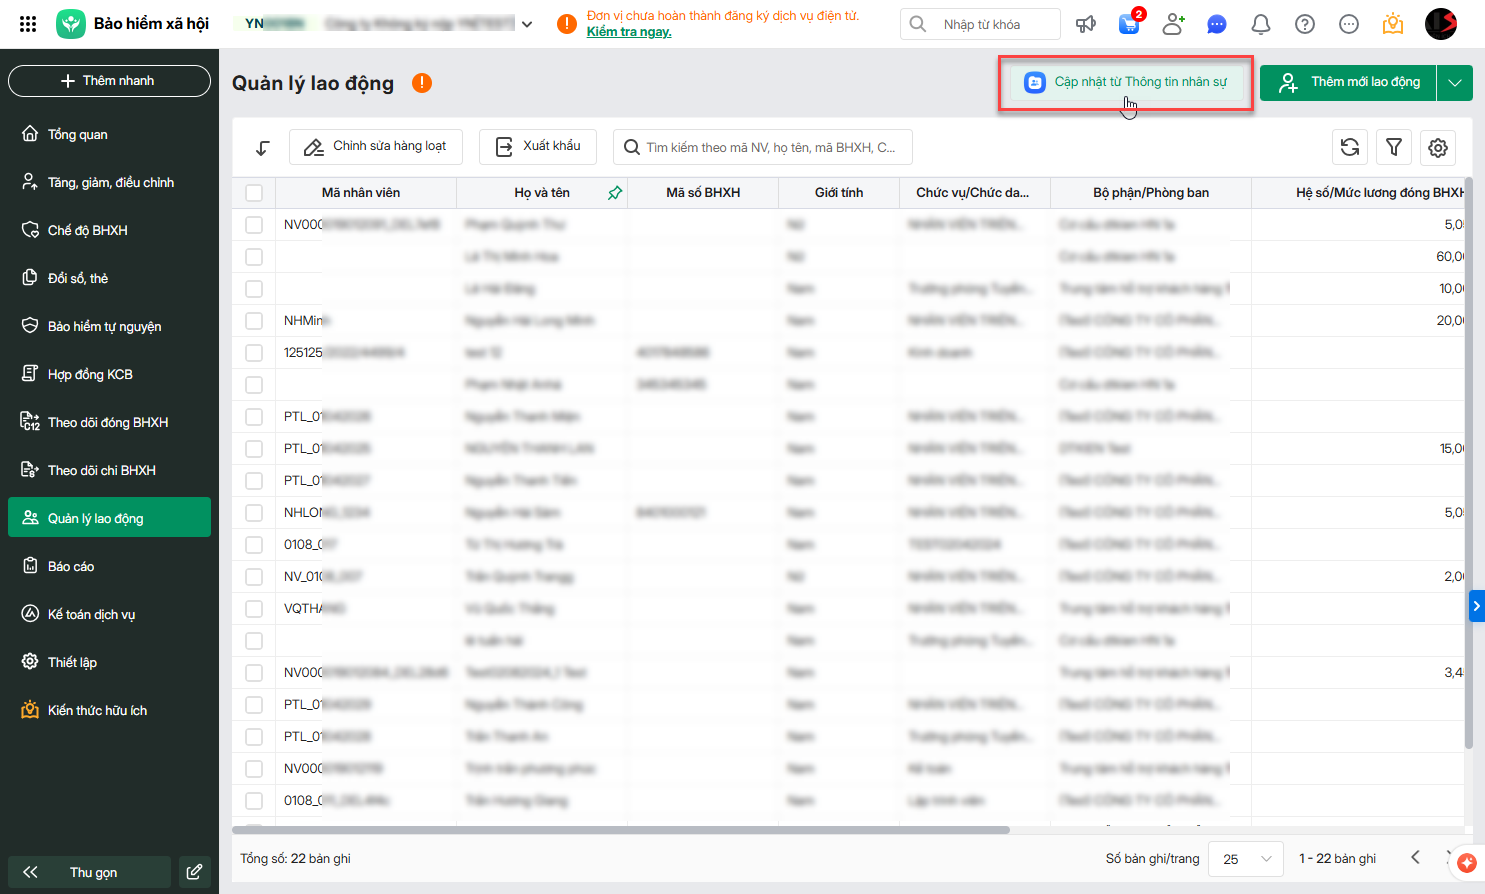Open the apps grid launcher icon
This screenshot has height=894, width=1485.
point(28,24)
